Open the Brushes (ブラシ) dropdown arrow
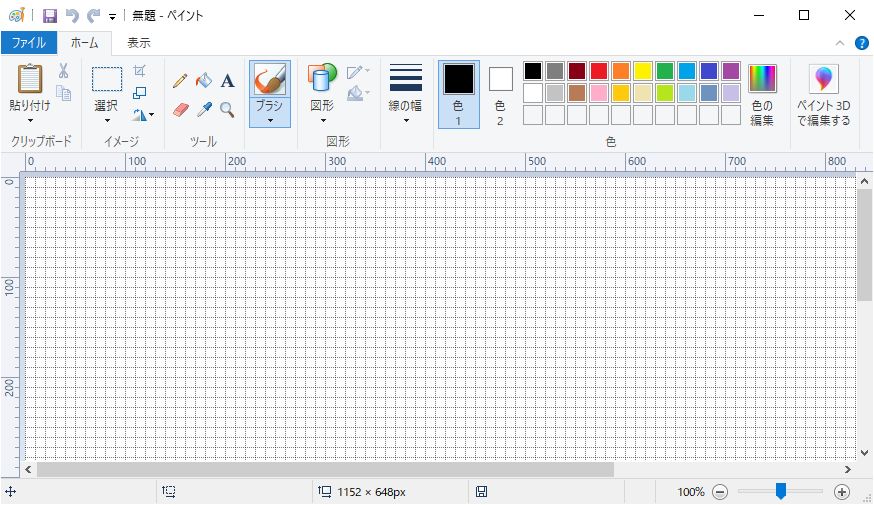This screenshot has height=505, width=874. tap(270, 120)
